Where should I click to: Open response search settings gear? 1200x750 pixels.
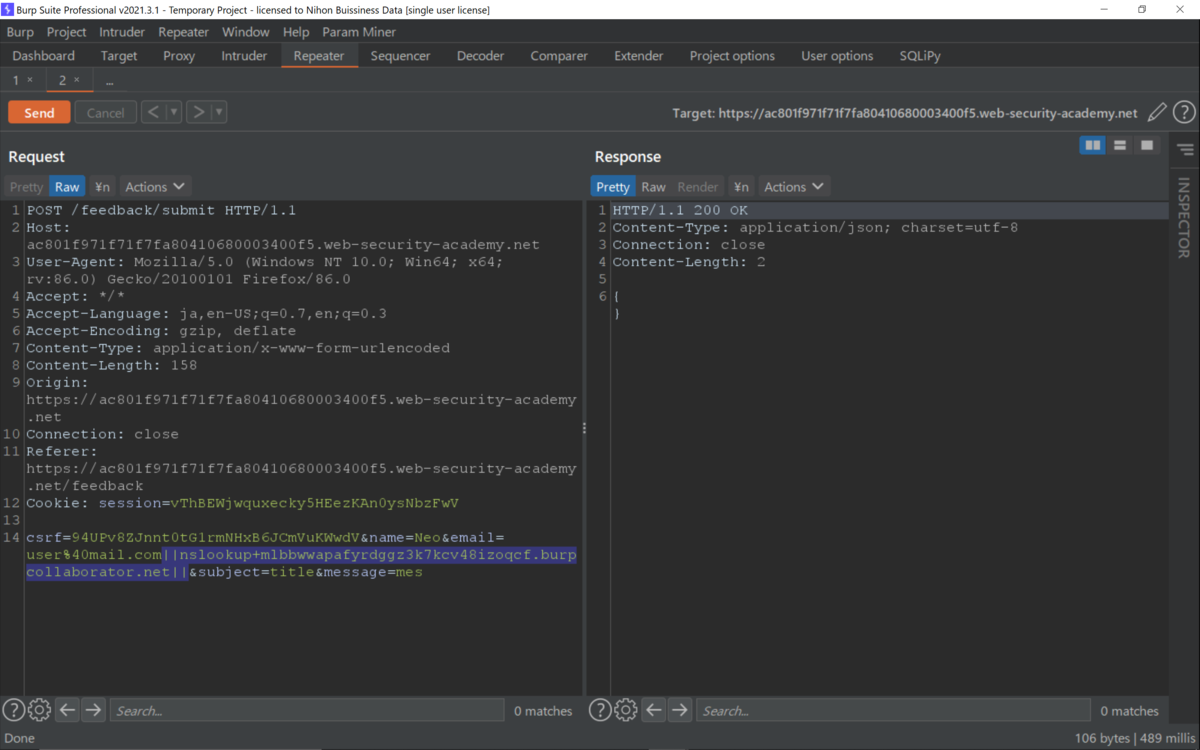tap(626, 710)
